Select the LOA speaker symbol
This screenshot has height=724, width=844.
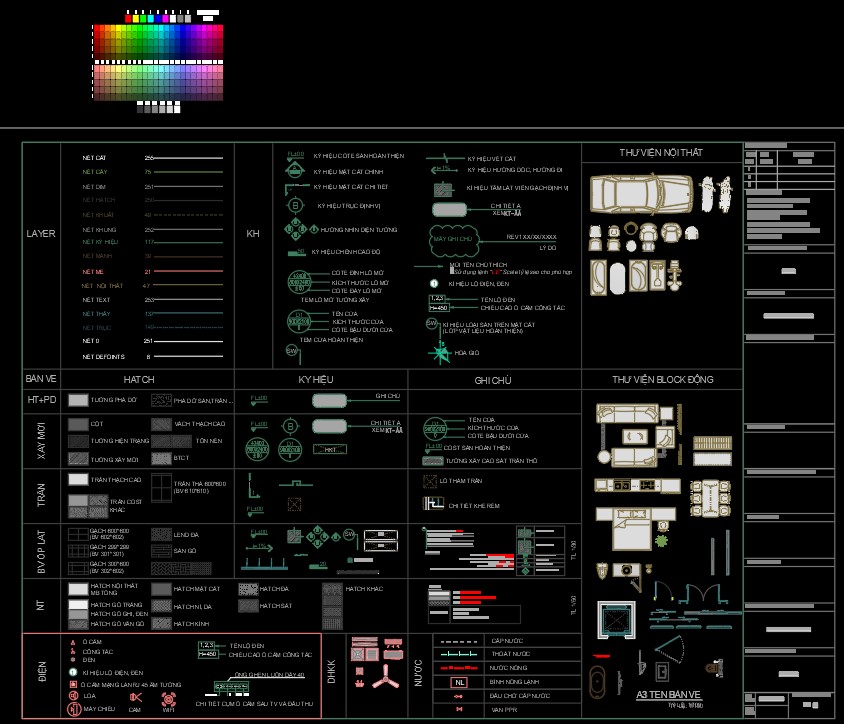tap(74, 695)
